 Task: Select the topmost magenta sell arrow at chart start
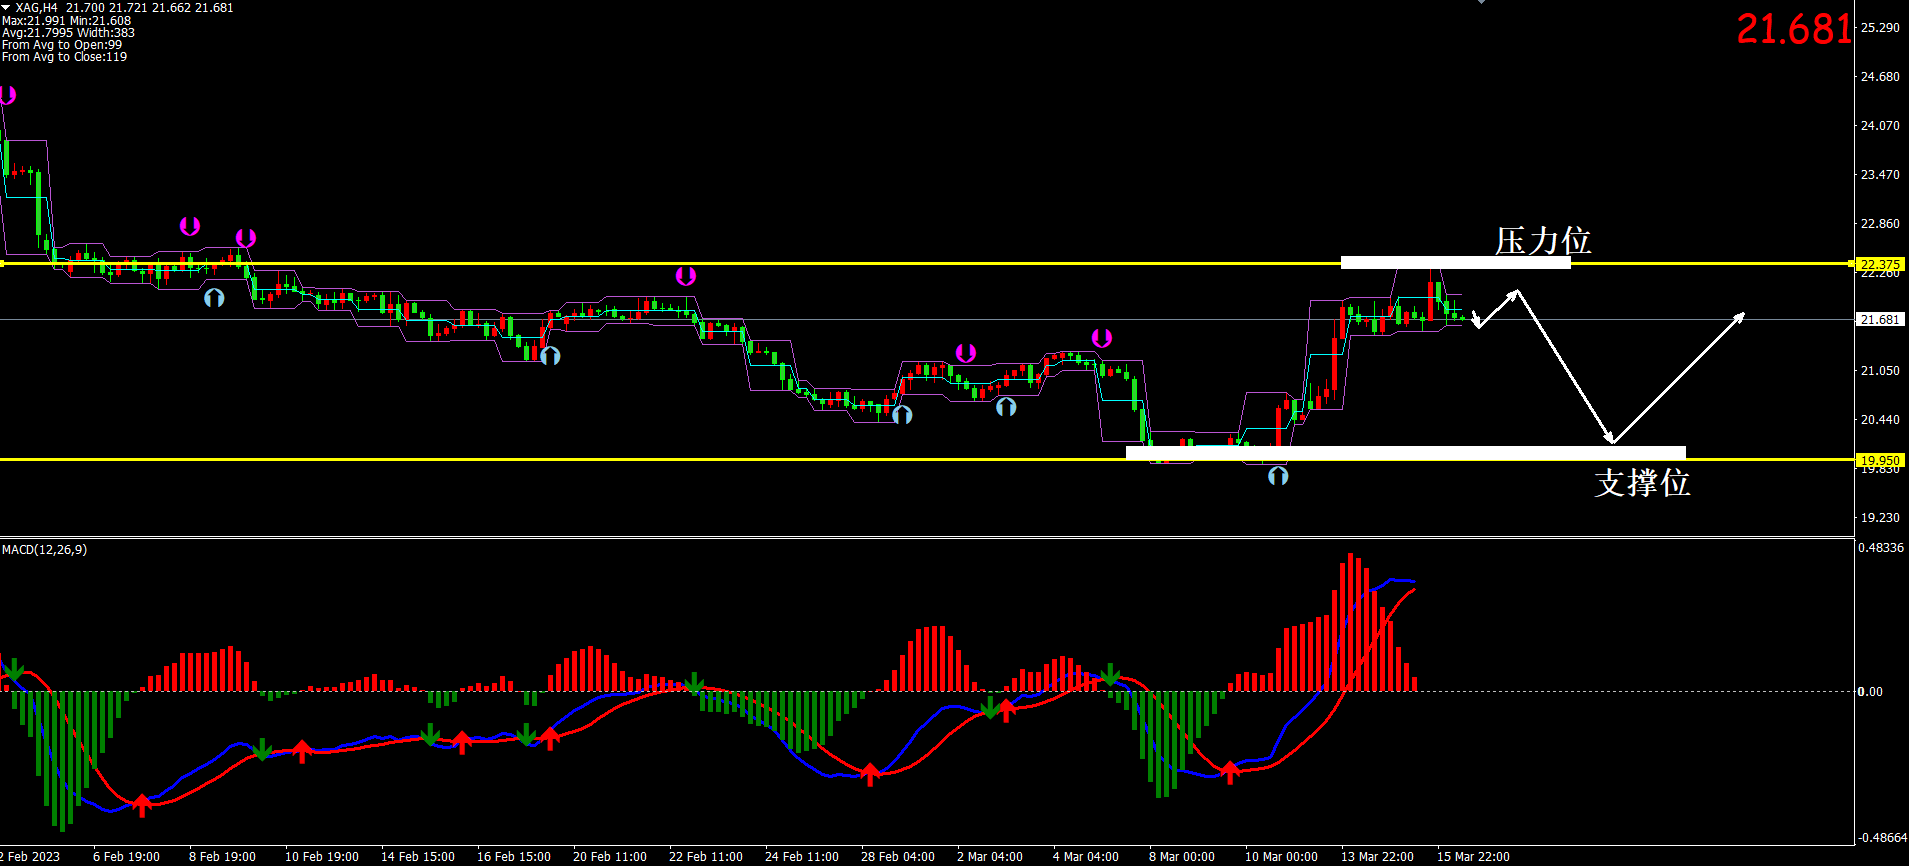coord(7,96)
